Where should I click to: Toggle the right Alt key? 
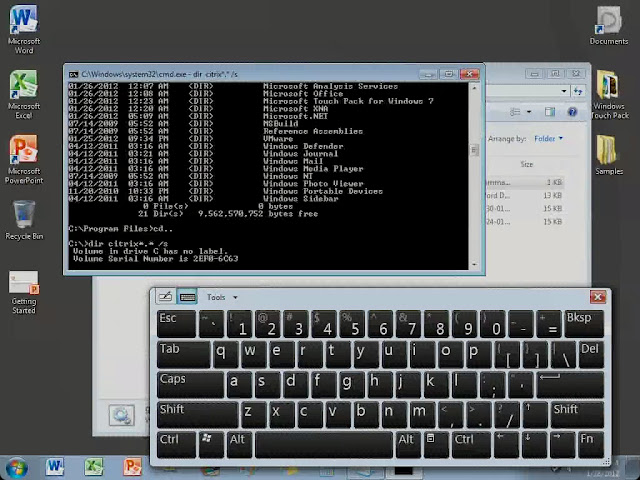(409, 444)
